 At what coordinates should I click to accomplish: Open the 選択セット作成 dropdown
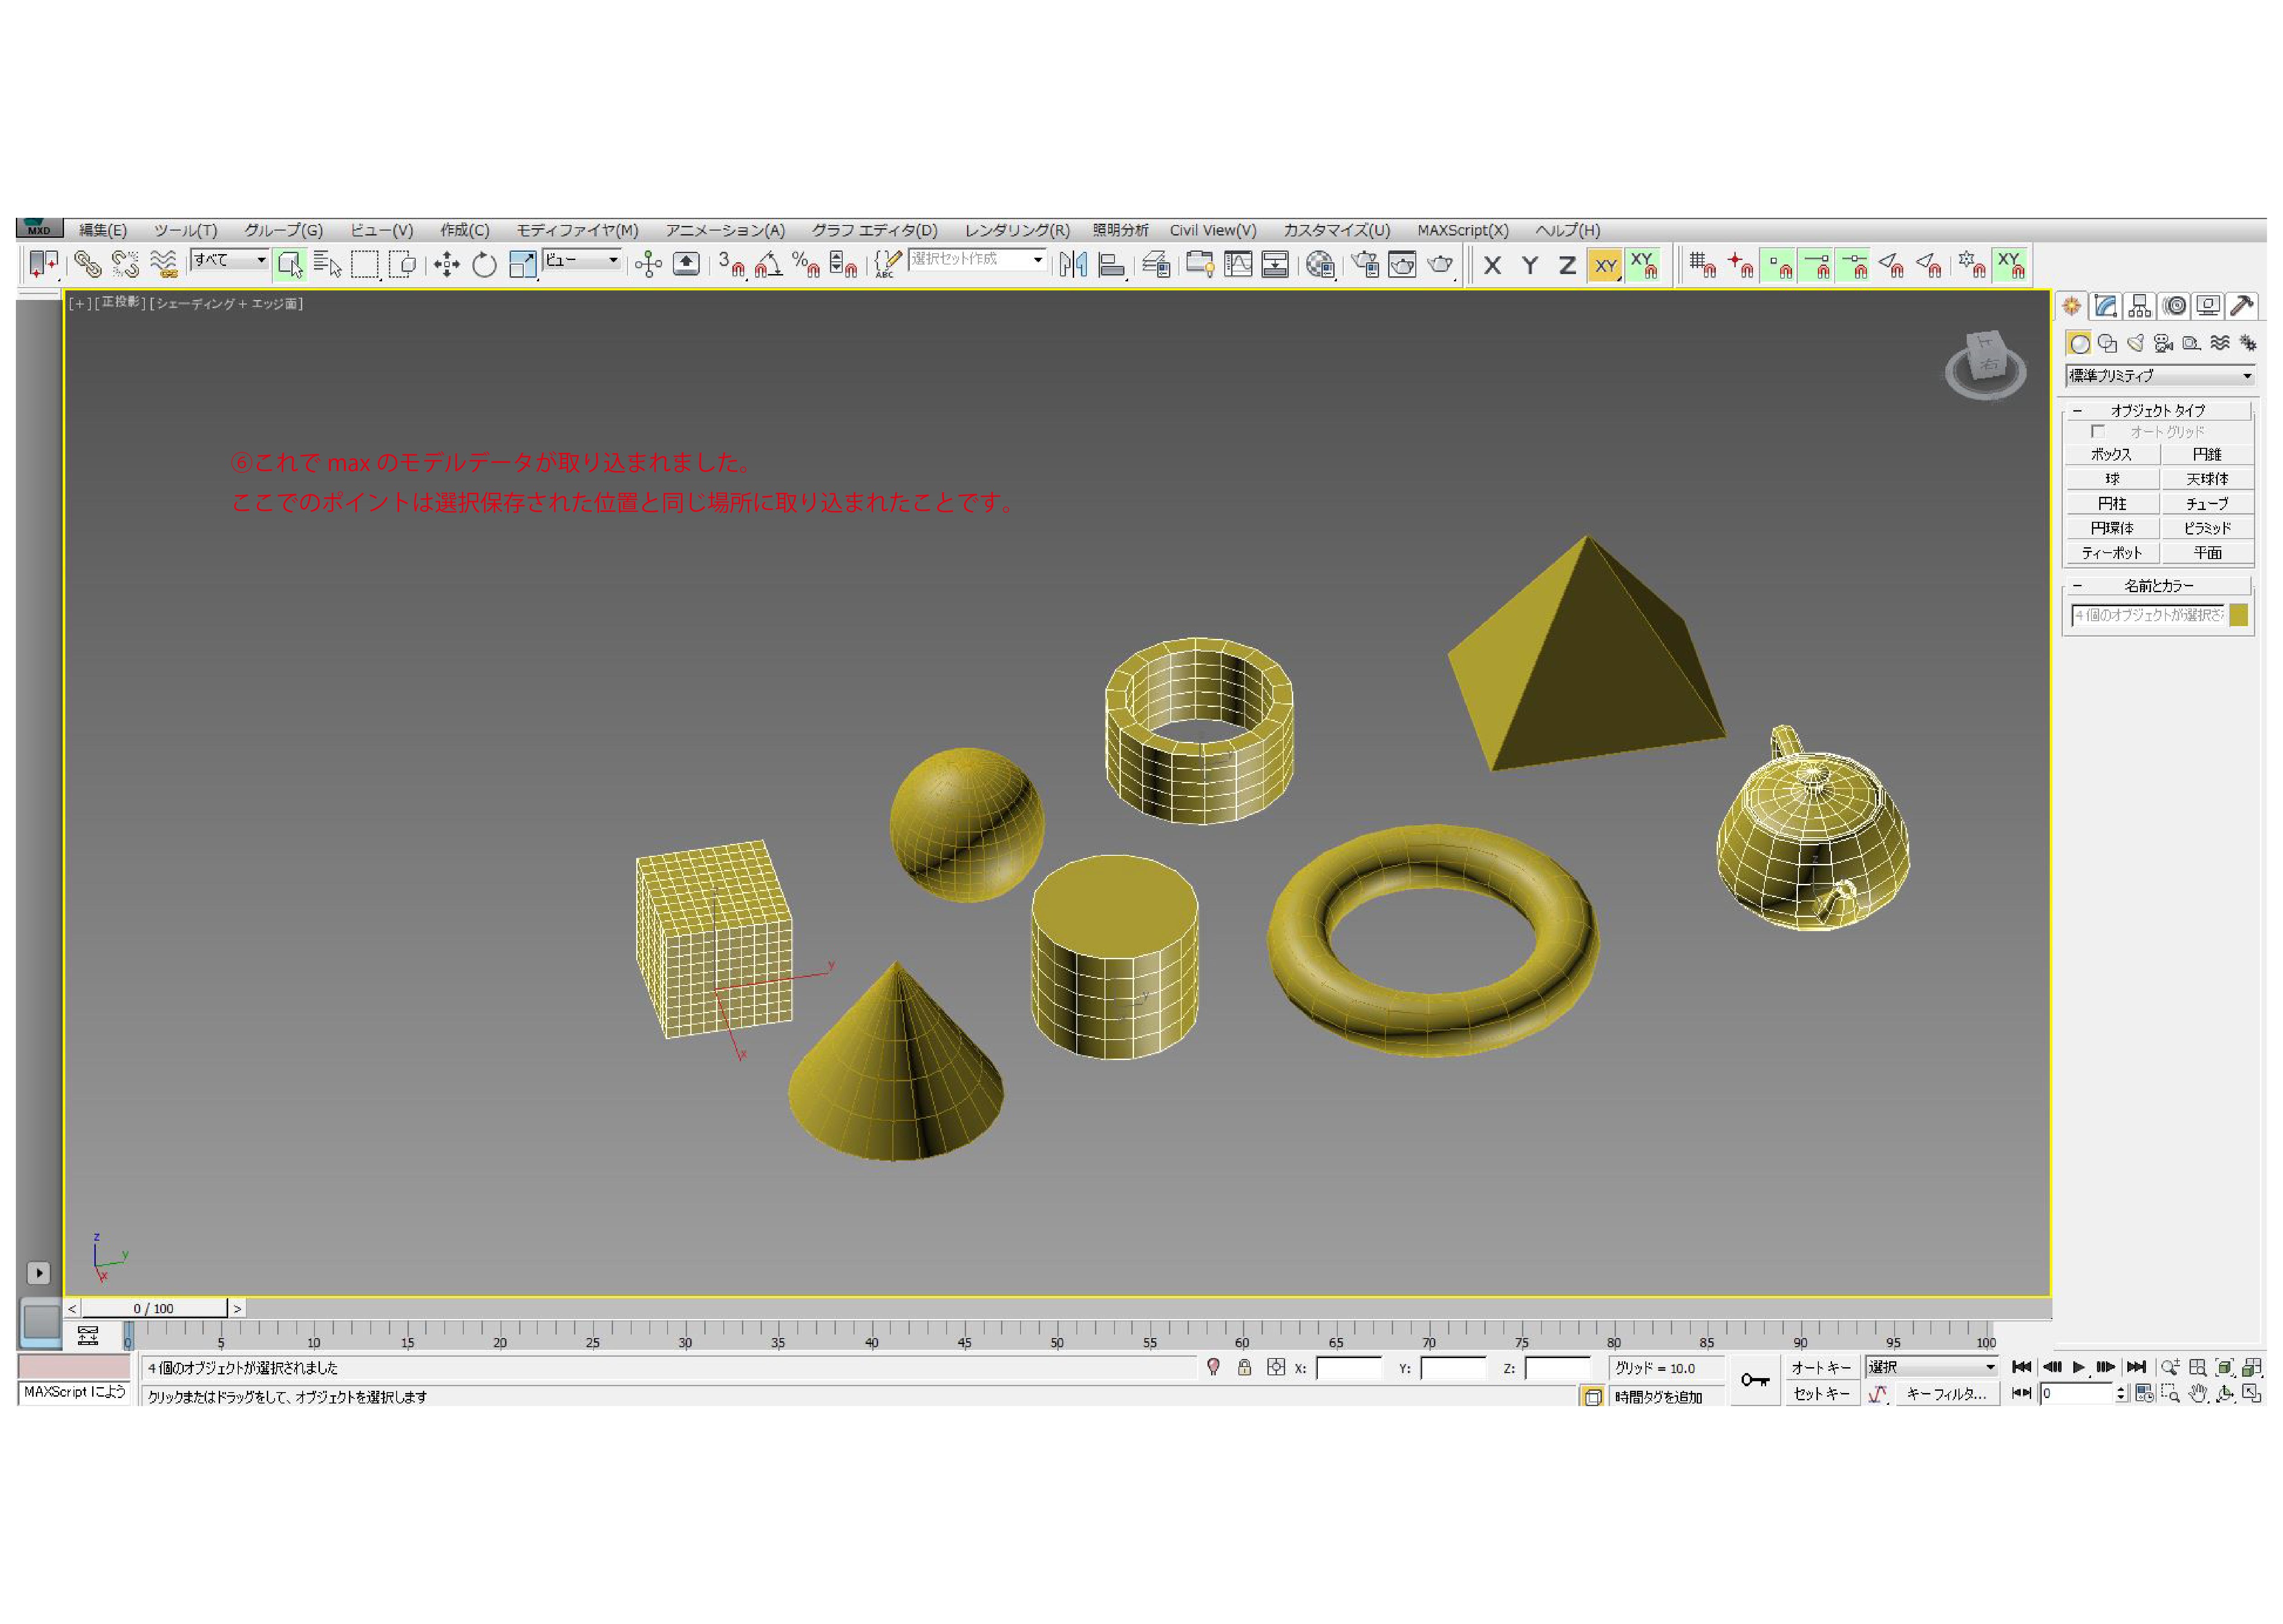pyautogui.click(x=1038, y=259)
